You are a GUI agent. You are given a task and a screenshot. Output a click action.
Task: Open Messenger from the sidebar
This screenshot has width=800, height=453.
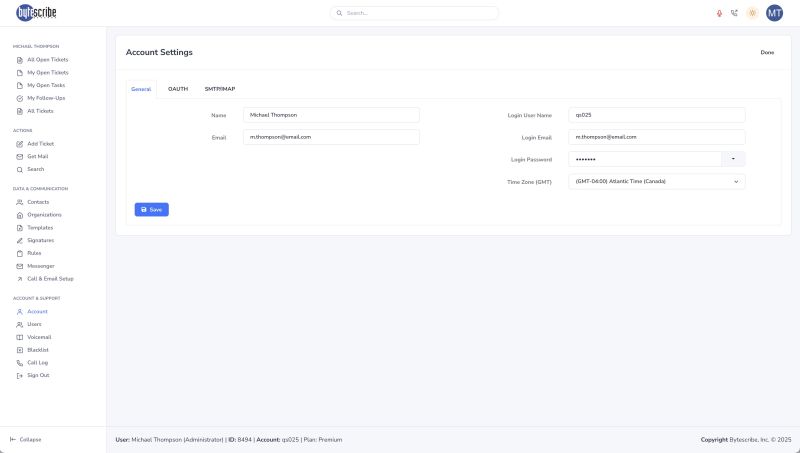(x=40, y=266)
